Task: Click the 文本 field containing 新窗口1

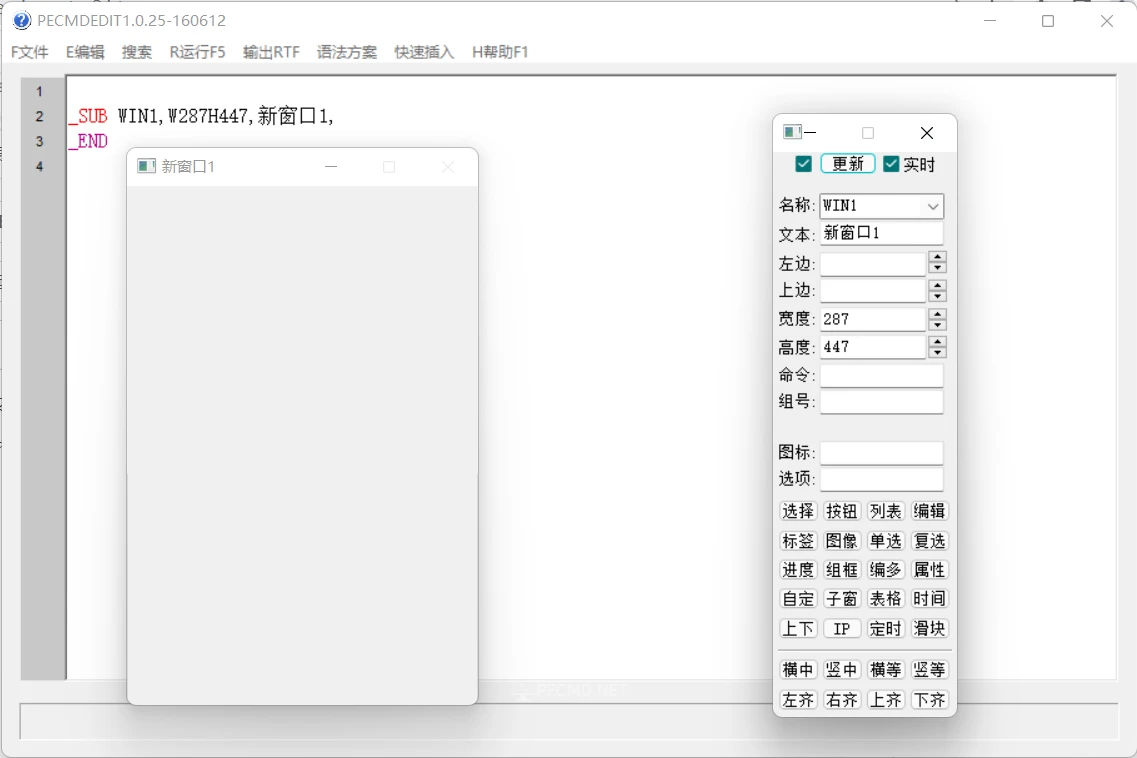Action: pos(881,233)
